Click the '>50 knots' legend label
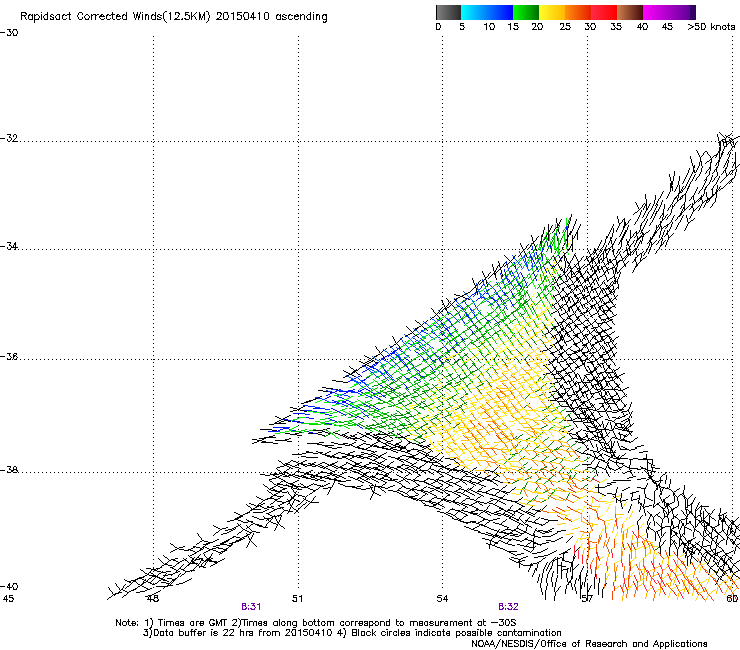This screenshot has height=650, width=740. 711,27
